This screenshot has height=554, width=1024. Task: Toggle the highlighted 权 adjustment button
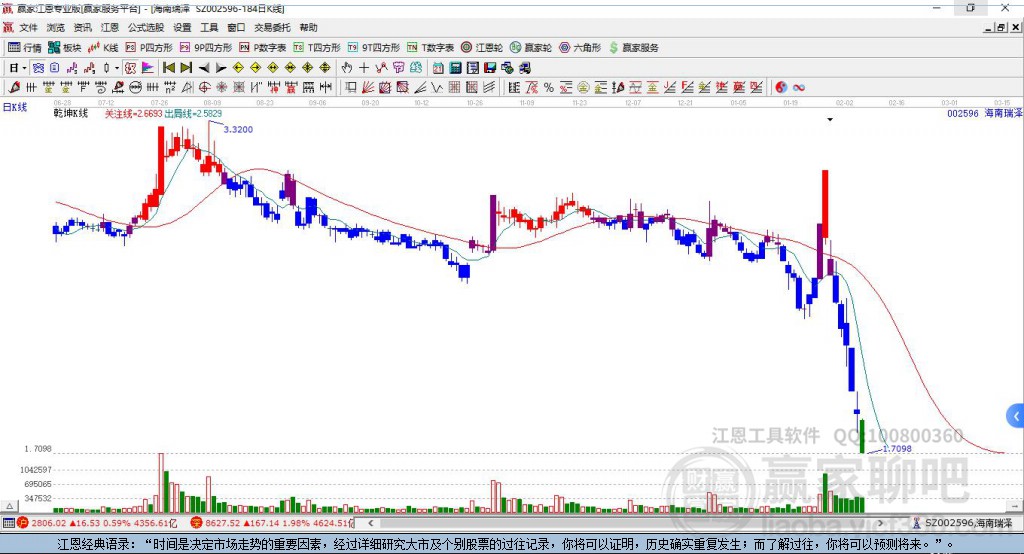[131, 68]
